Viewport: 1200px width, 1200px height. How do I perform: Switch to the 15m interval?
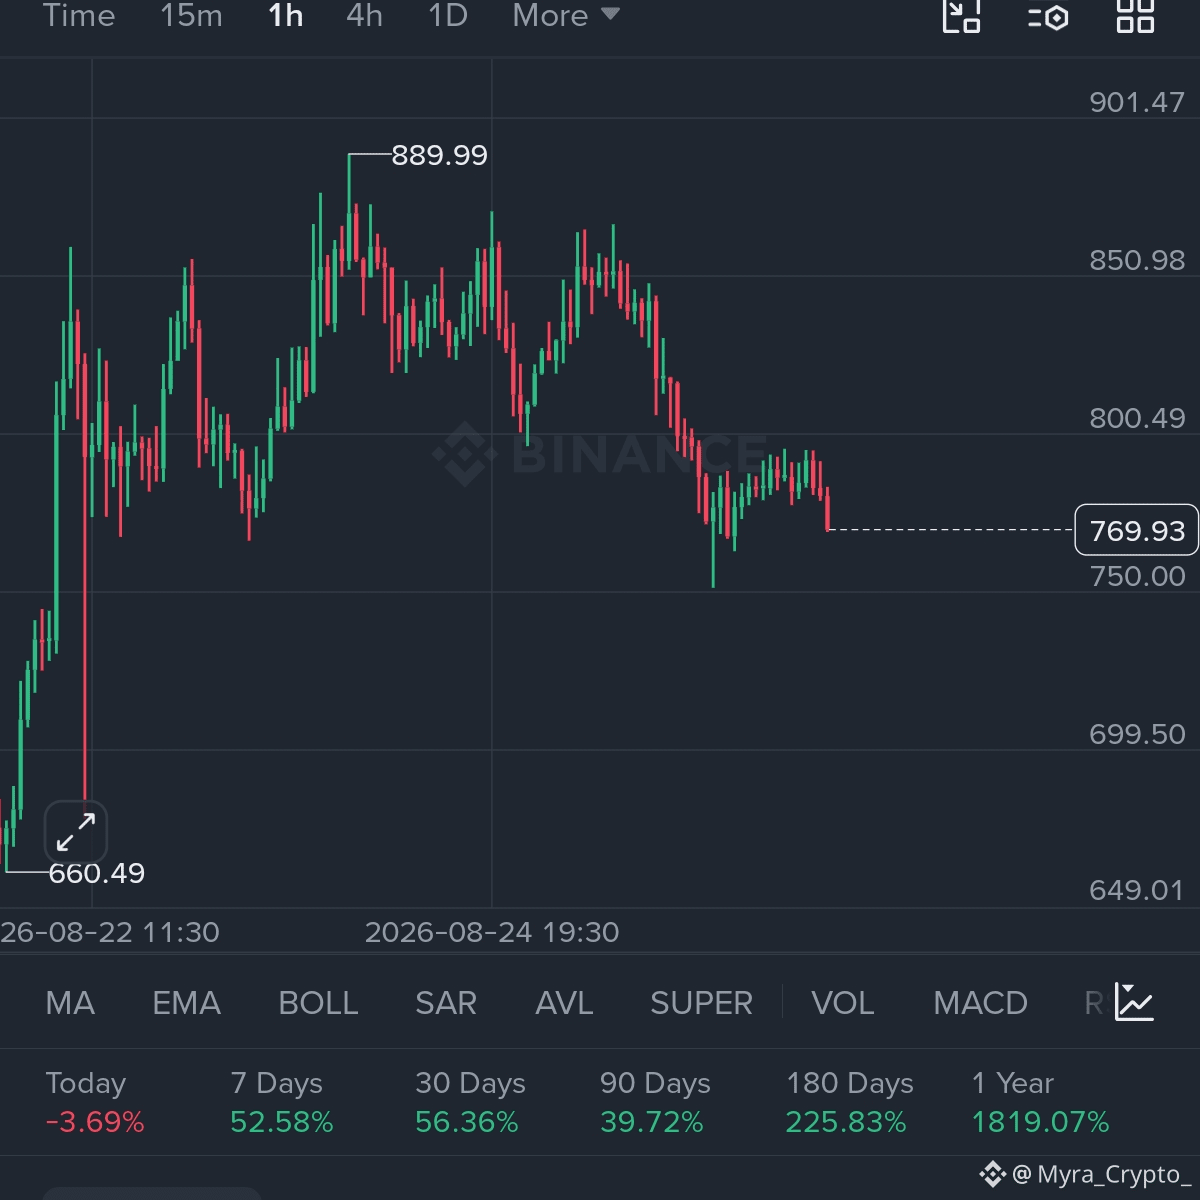pos(191,16)
